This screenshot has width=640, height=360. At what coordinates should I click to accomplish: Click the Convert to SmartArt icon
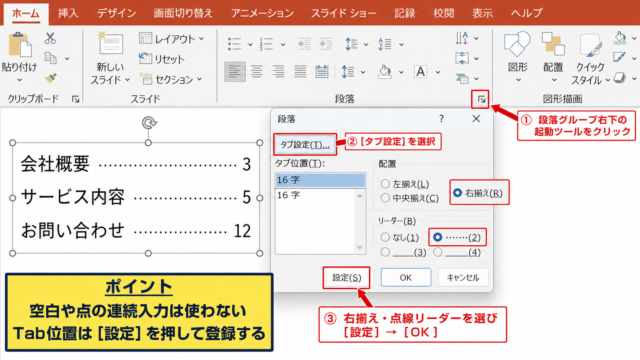pyautogui.click(x=462, y=78)
